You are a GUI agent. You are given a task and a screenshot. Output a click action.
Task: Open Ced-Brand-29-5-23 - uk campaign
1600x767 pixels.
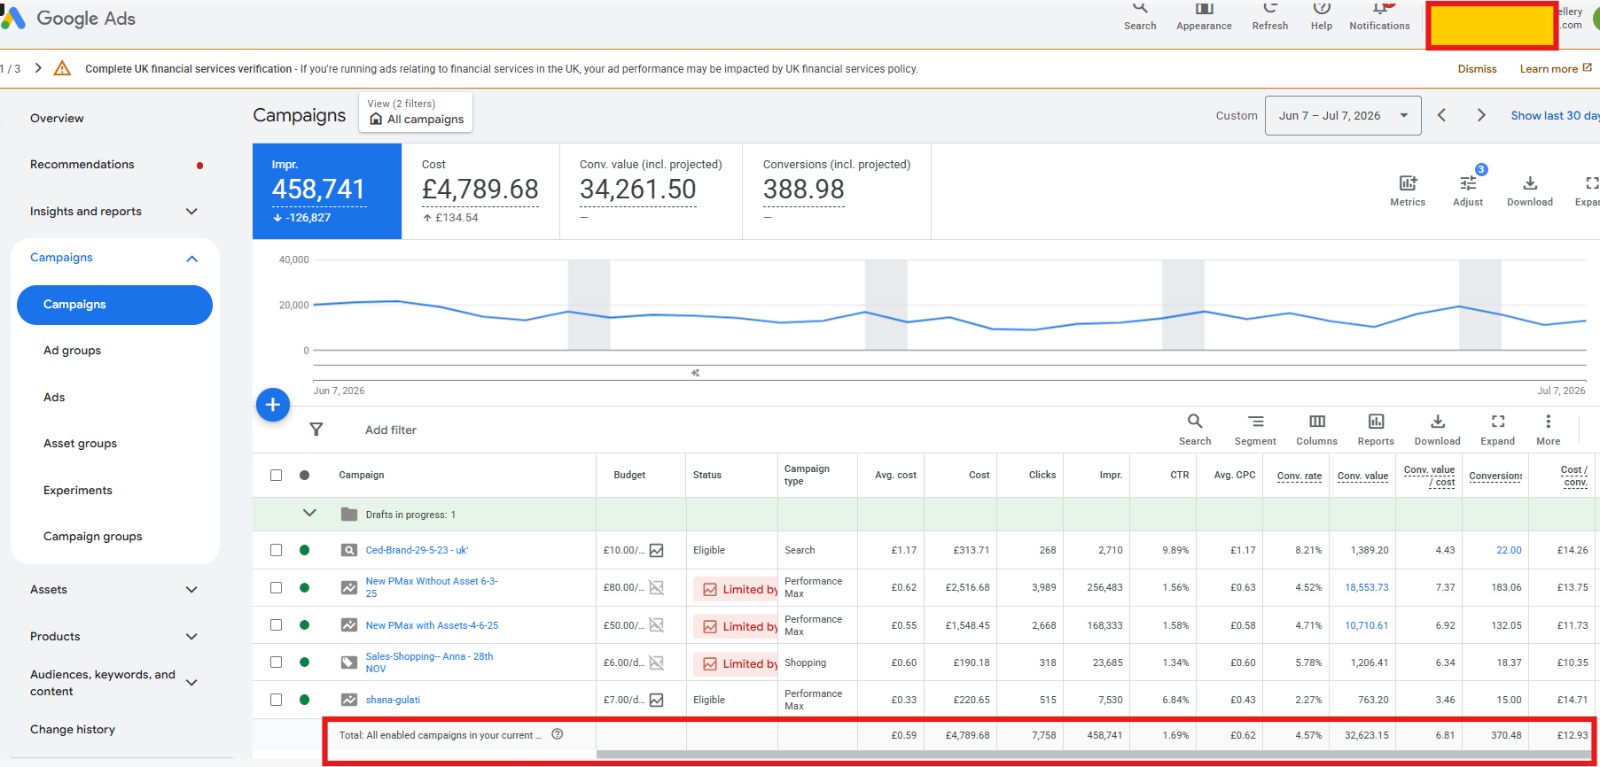coord(417,550)
